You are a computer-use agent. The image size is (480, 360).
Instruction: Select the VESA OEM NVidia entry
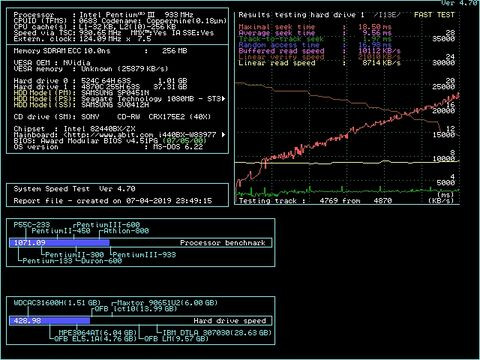[52, 63]
